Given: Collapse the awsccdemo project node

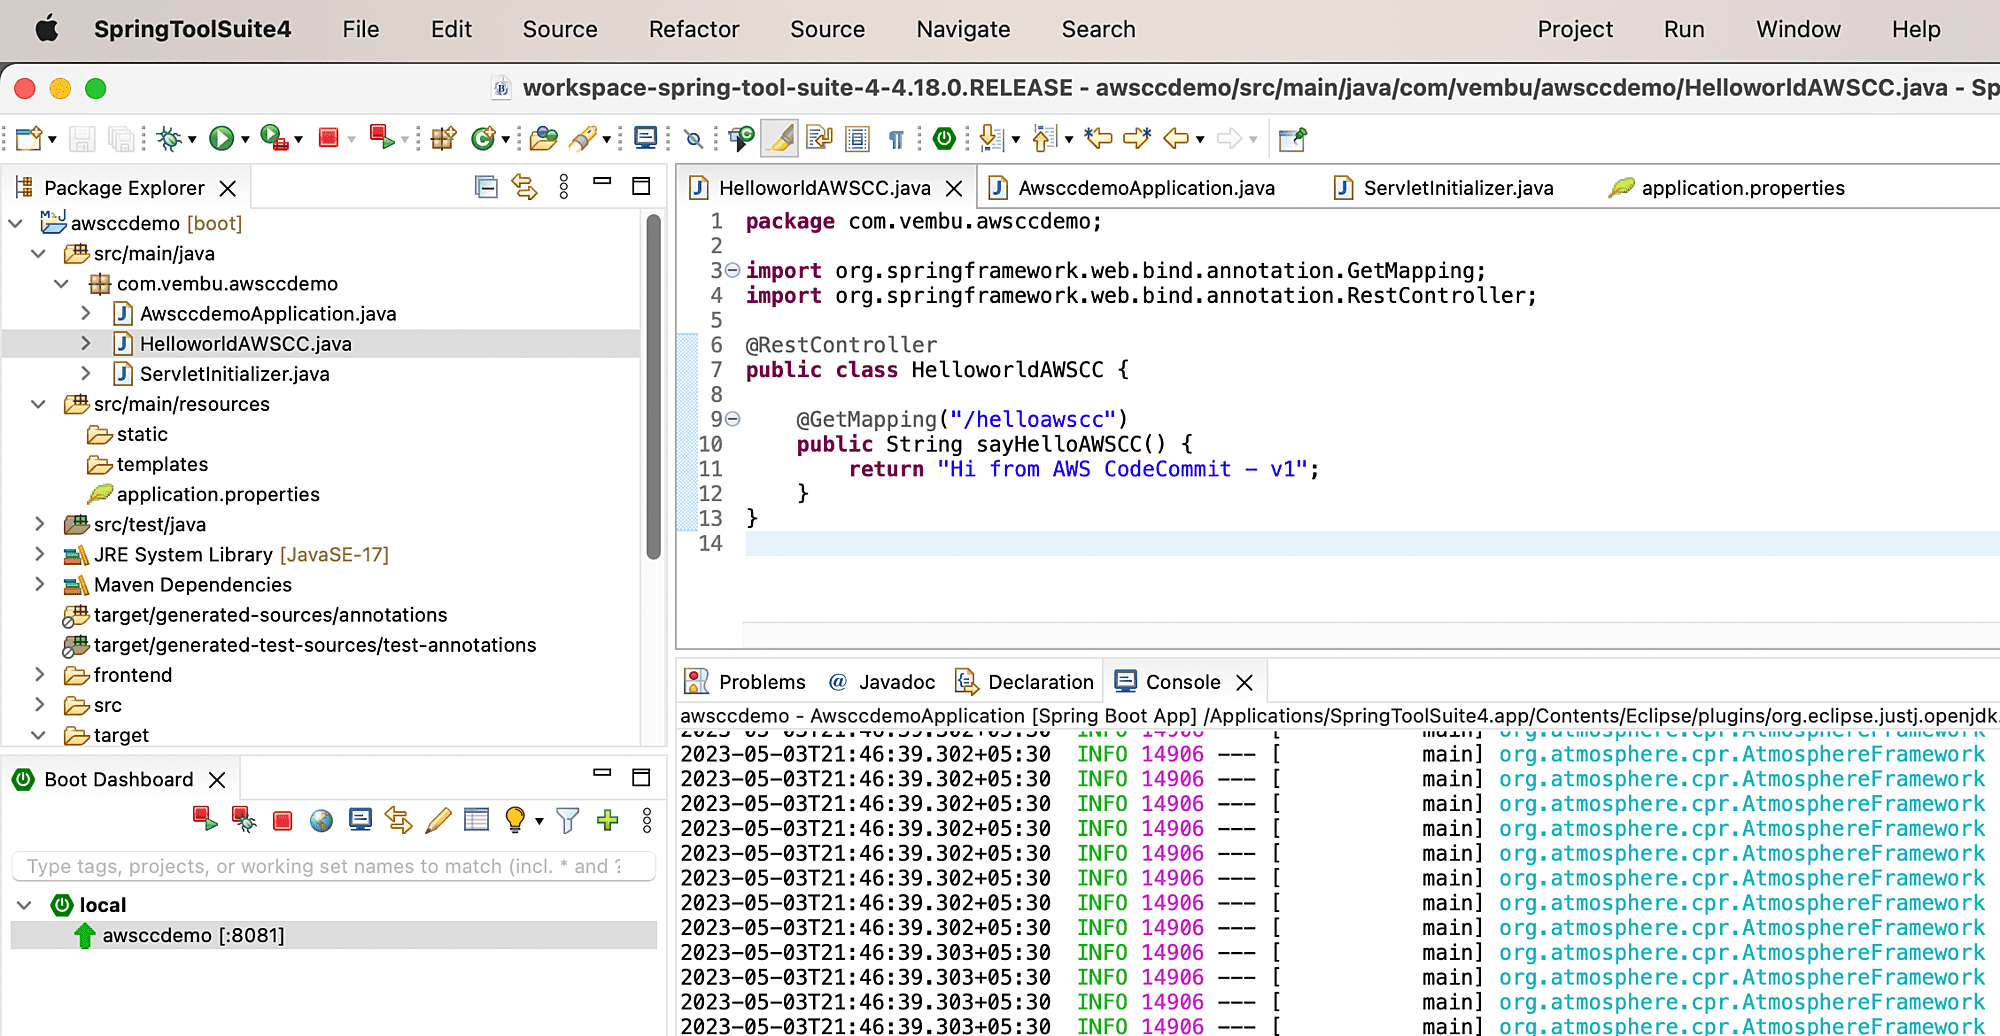Looking at the screenshot, I should (x=16, y=224).
